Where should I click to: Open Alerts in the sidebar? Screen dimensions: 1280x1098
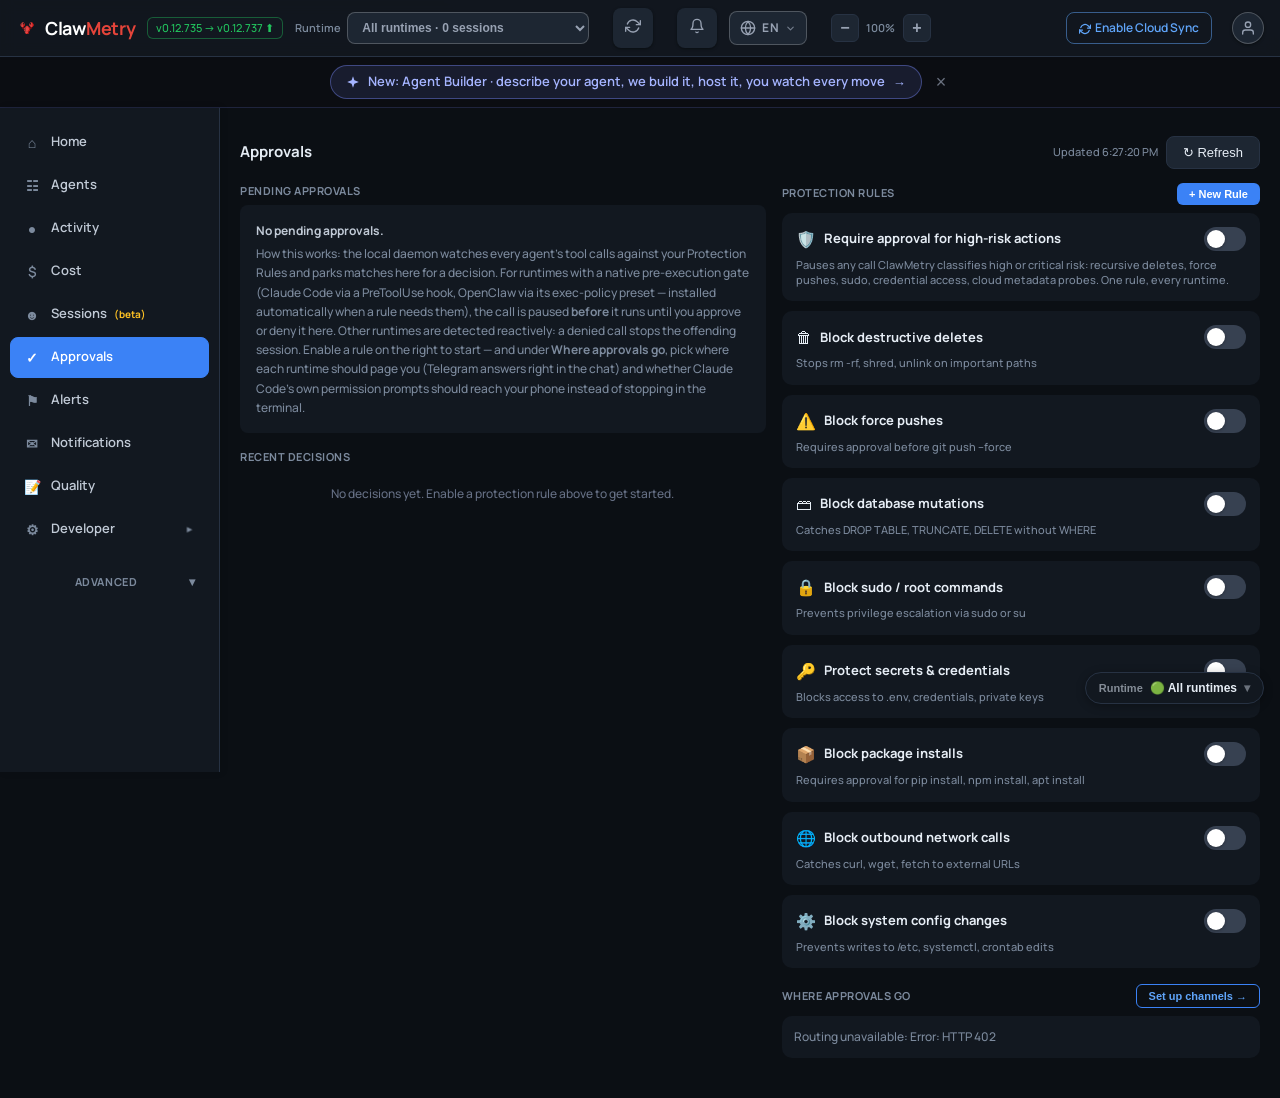click(109, 400)
